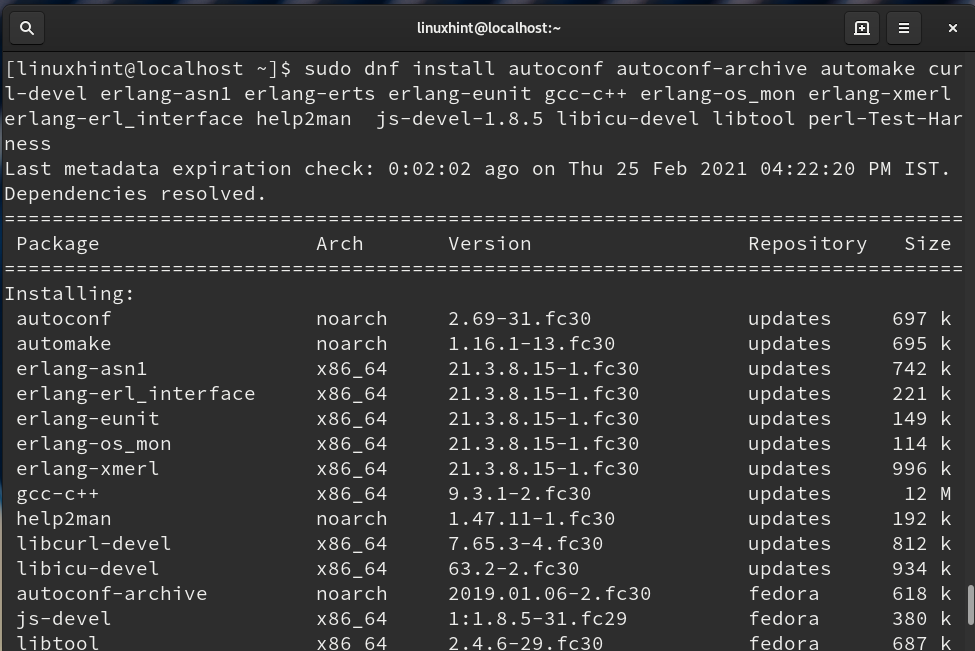Screen dimensions: 975x651
Task: Click the linuxhint@localhost window title
Action: 488,28
